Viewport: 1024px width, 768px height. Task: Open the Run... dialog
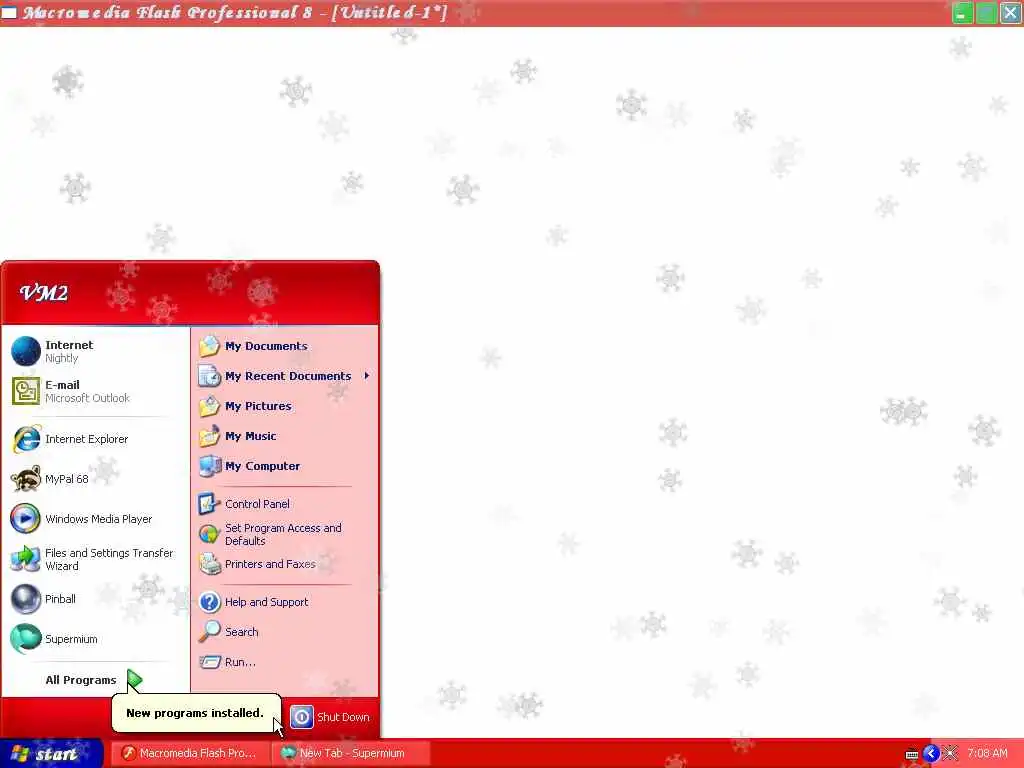285,662
